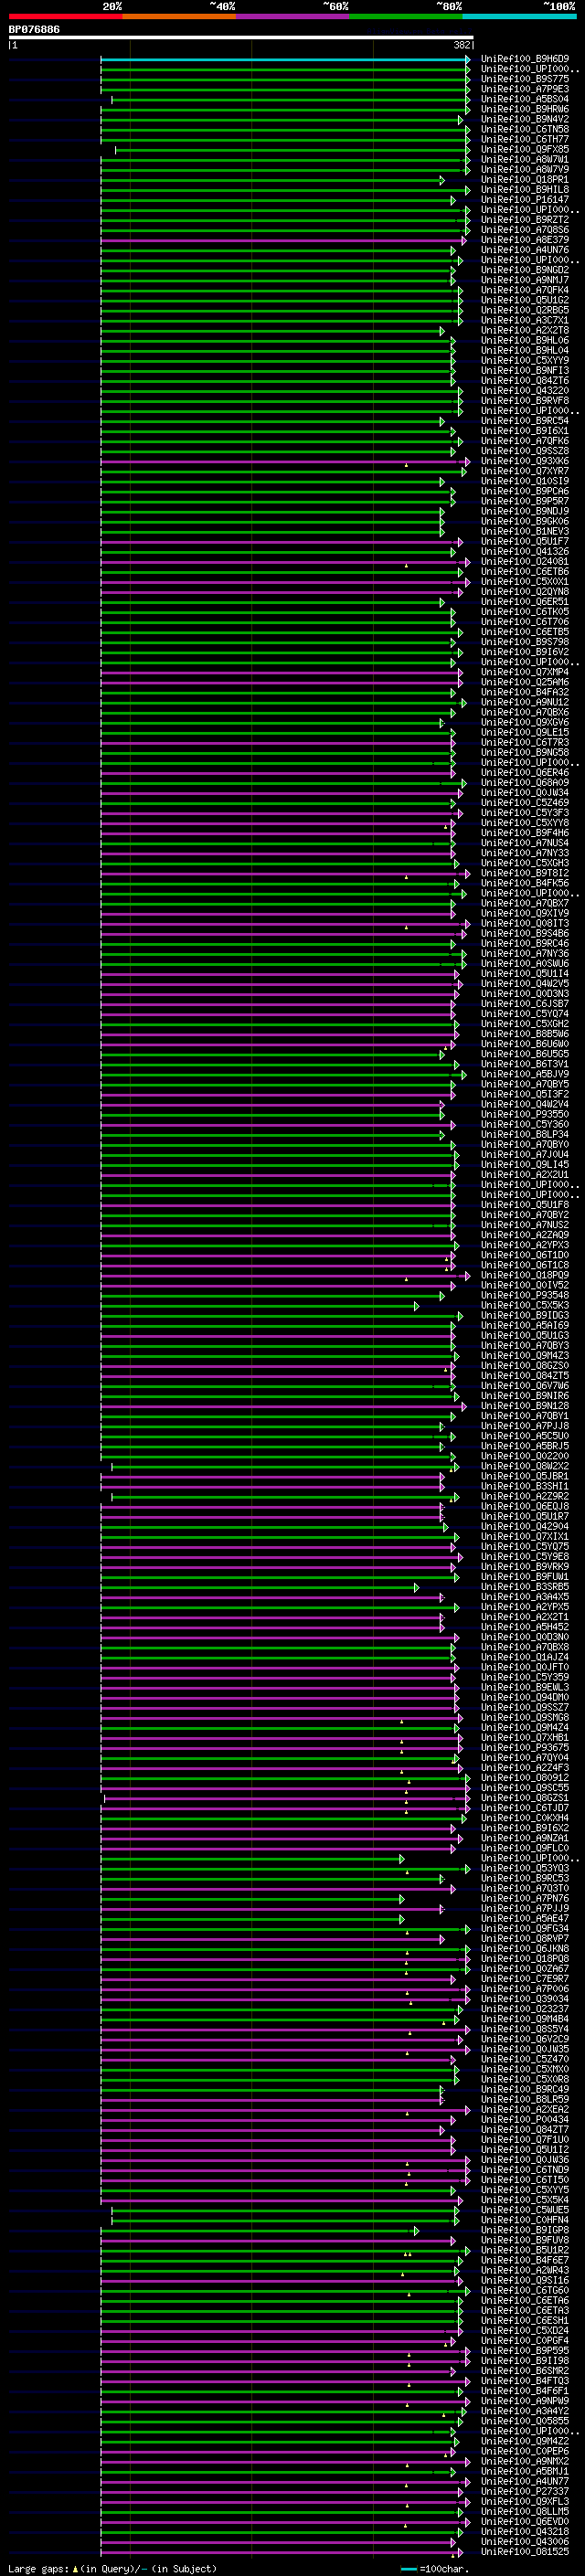Viewport: 585px width, 2576px height.
Task: Select the label UniRef100_Q84ZT6
Action: [x=525, y=381]
